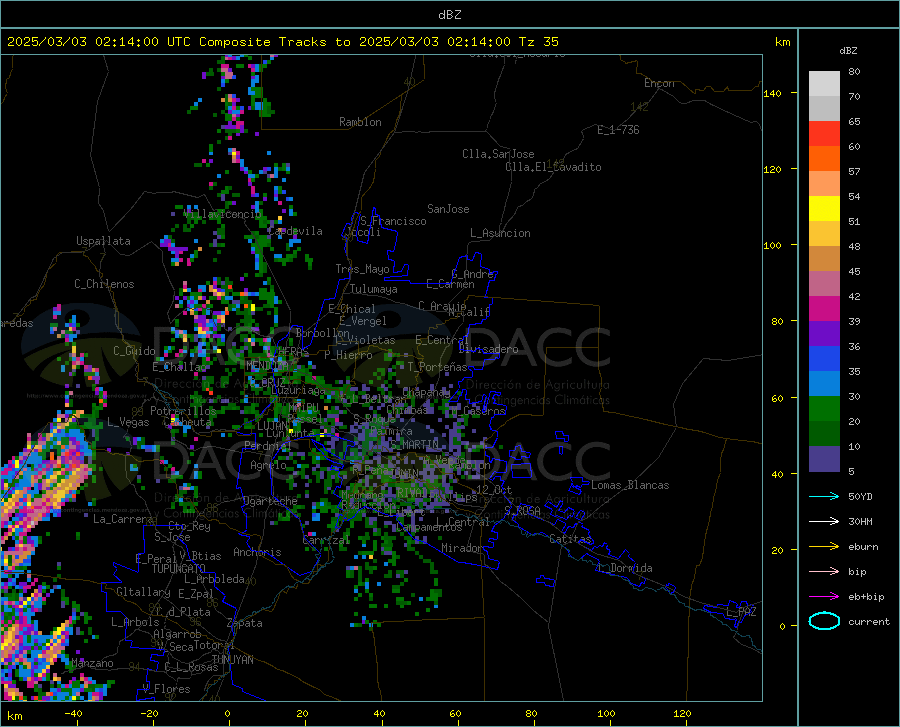Viewport: 900px width, 727px height.
Task: Click the L_Vegas map label
Action: coord(128,422)
